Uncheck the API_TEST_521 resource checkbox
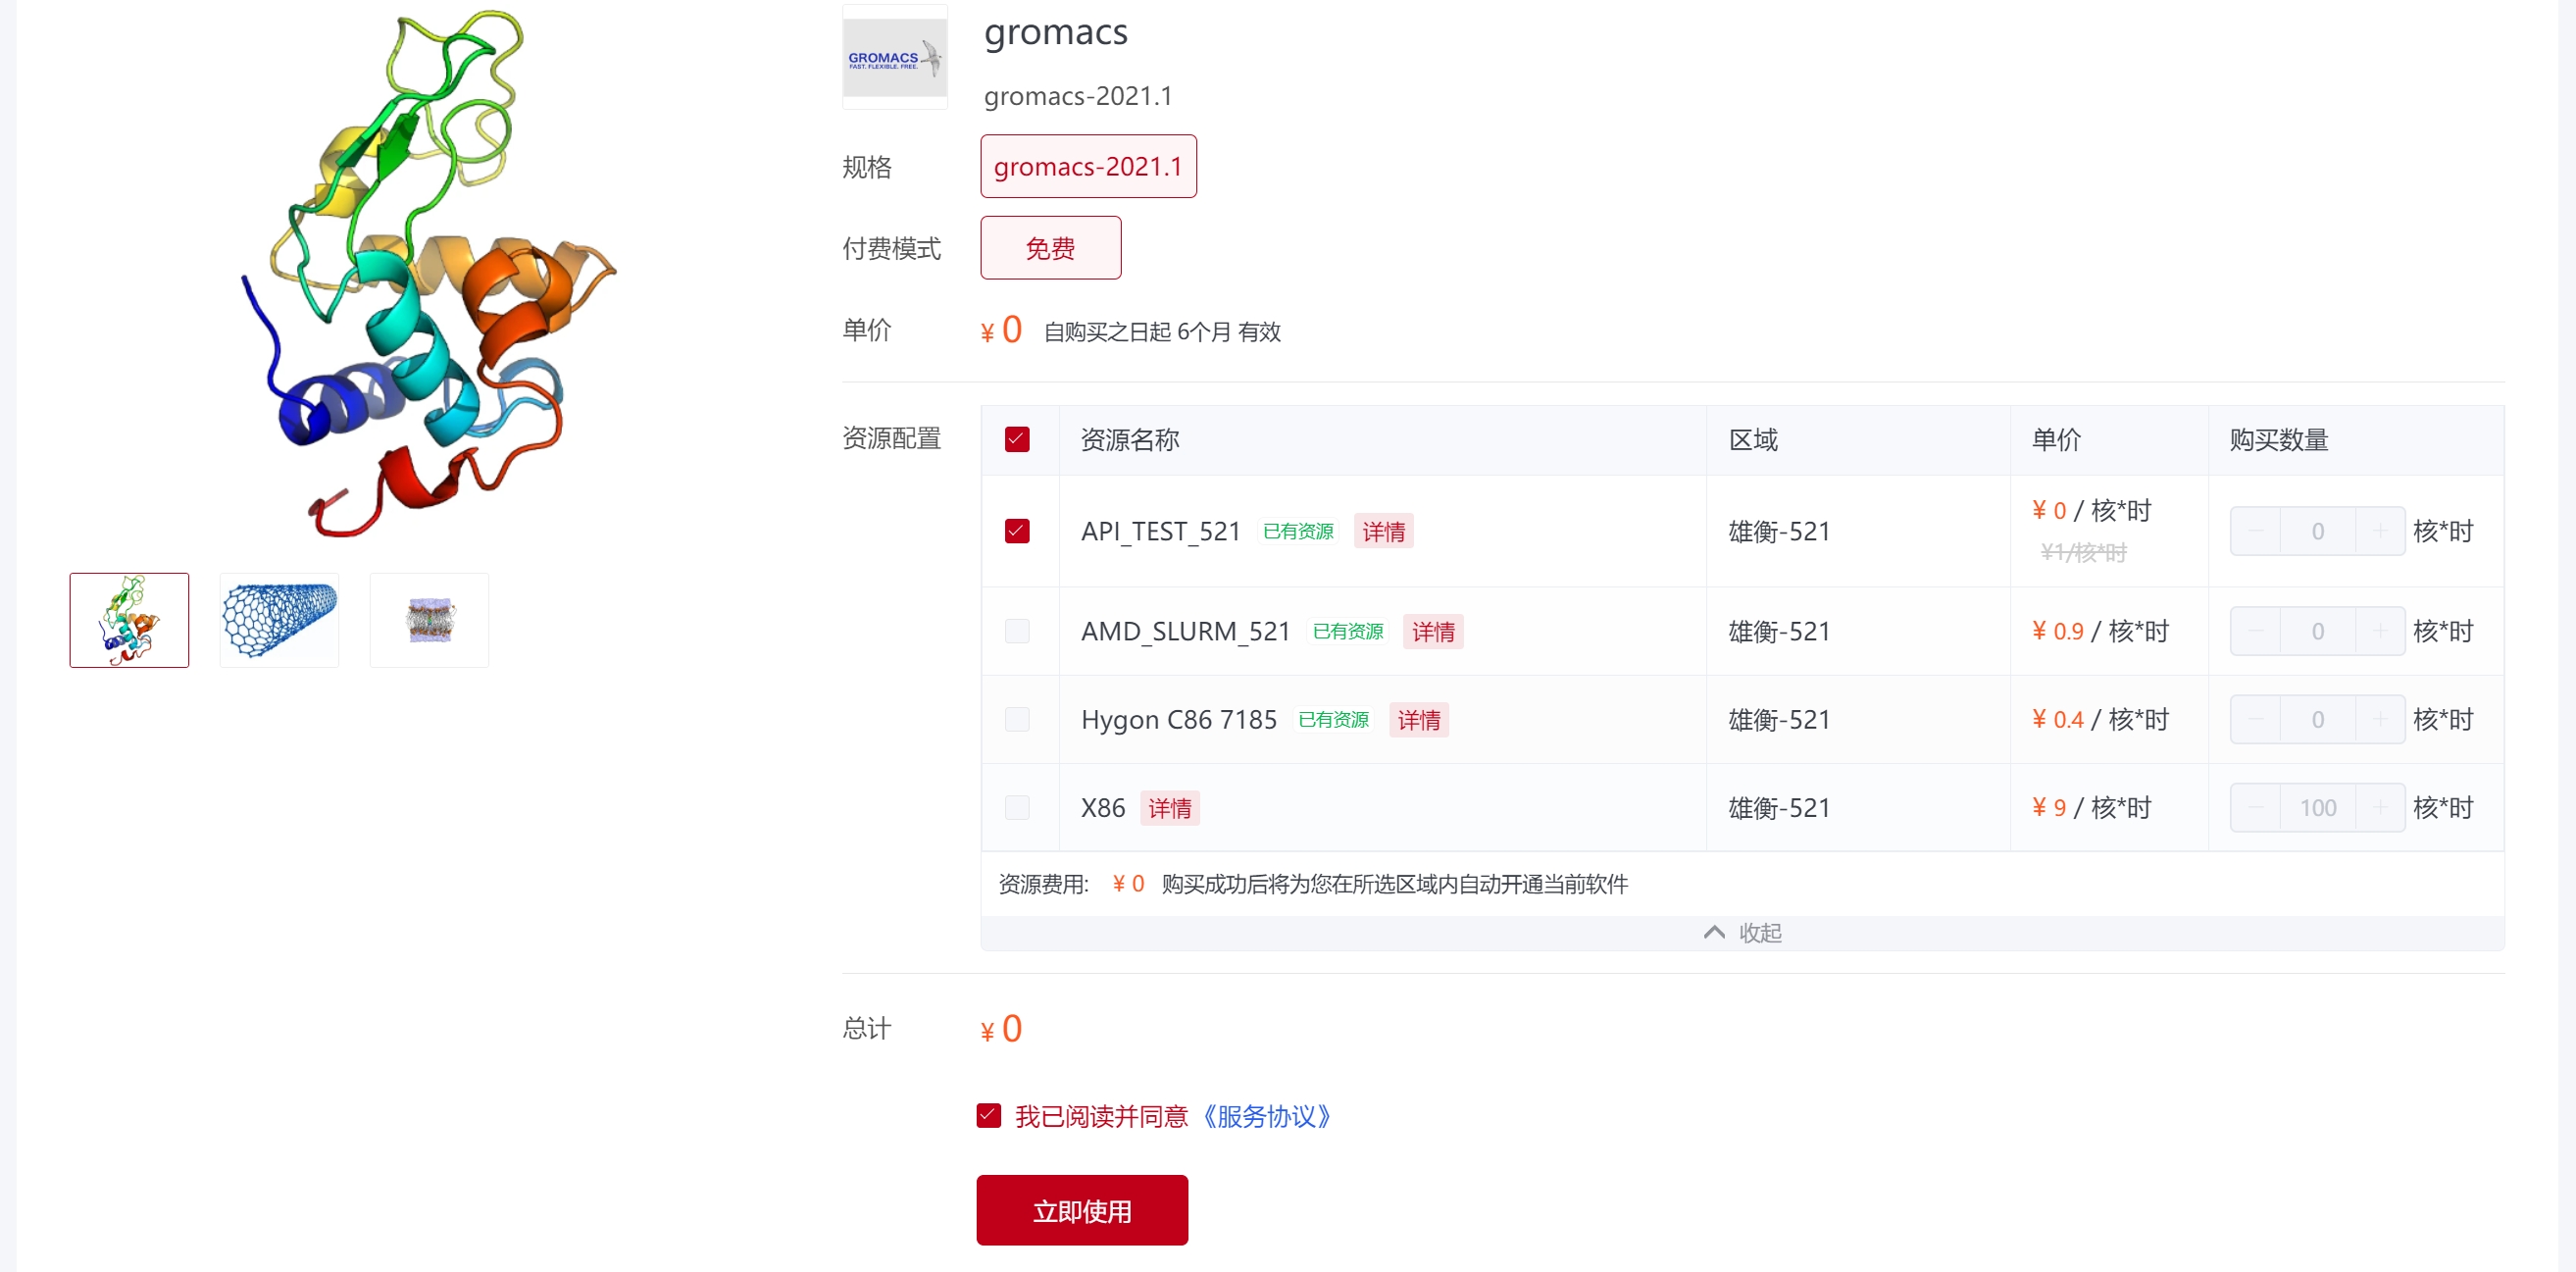Viewport: 2576px width, 1272px height. coord(1017,531)
